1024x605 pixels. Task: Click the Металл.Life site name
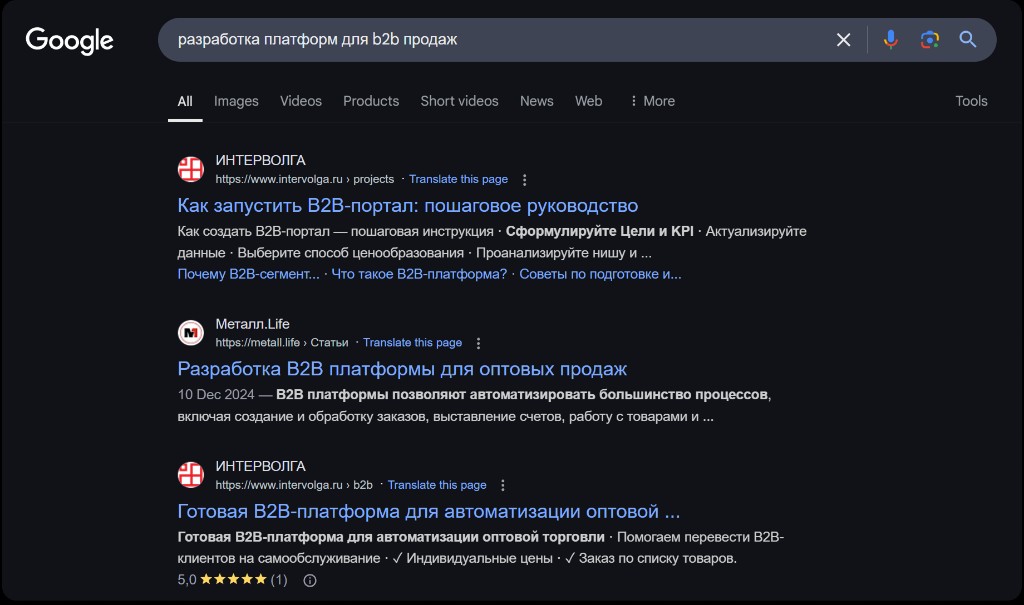coord(252,324)
